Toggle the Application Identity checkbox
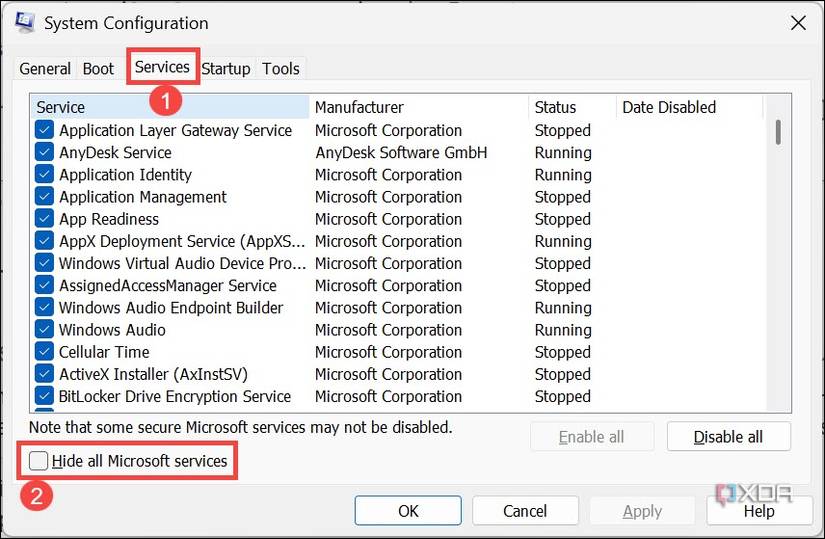The width and height of the screenshot is (825, 539). click(44, 174)
